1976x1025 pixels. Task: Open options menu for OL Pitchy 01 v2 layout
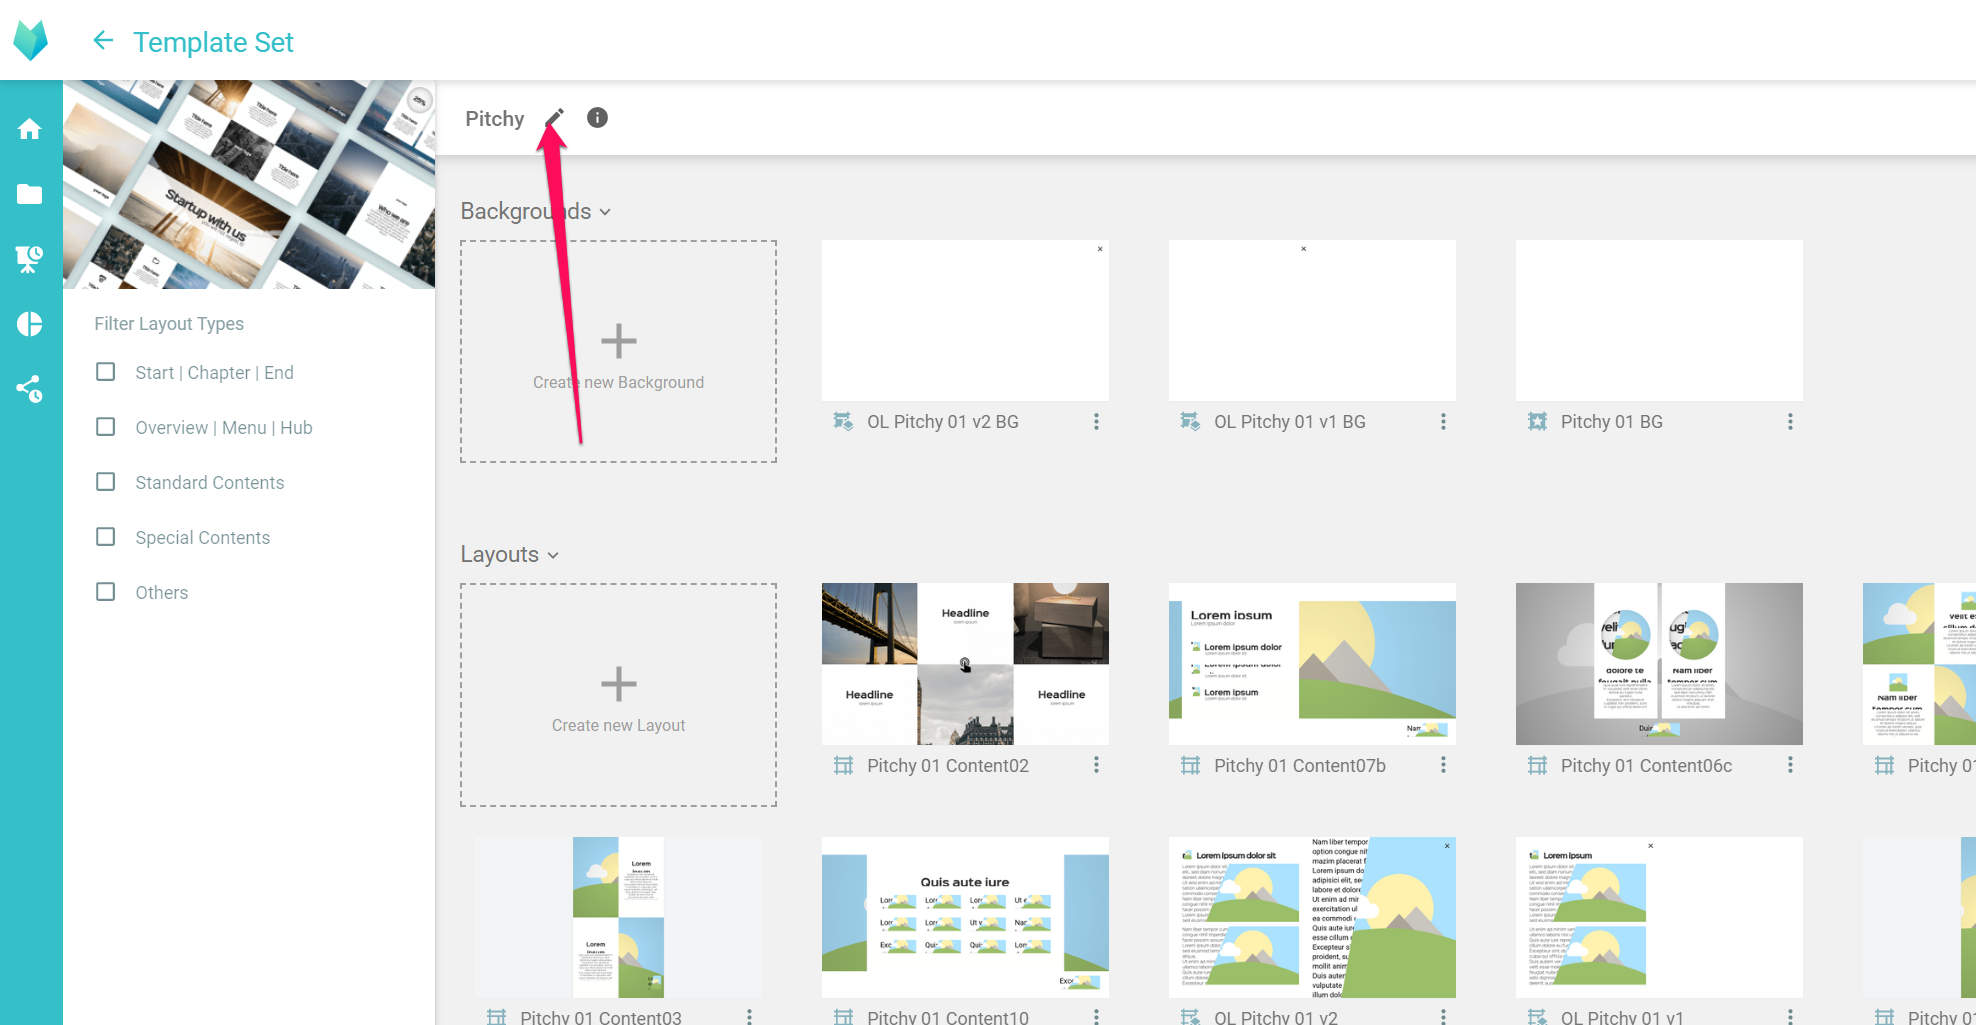(x=1443, y=1016)
